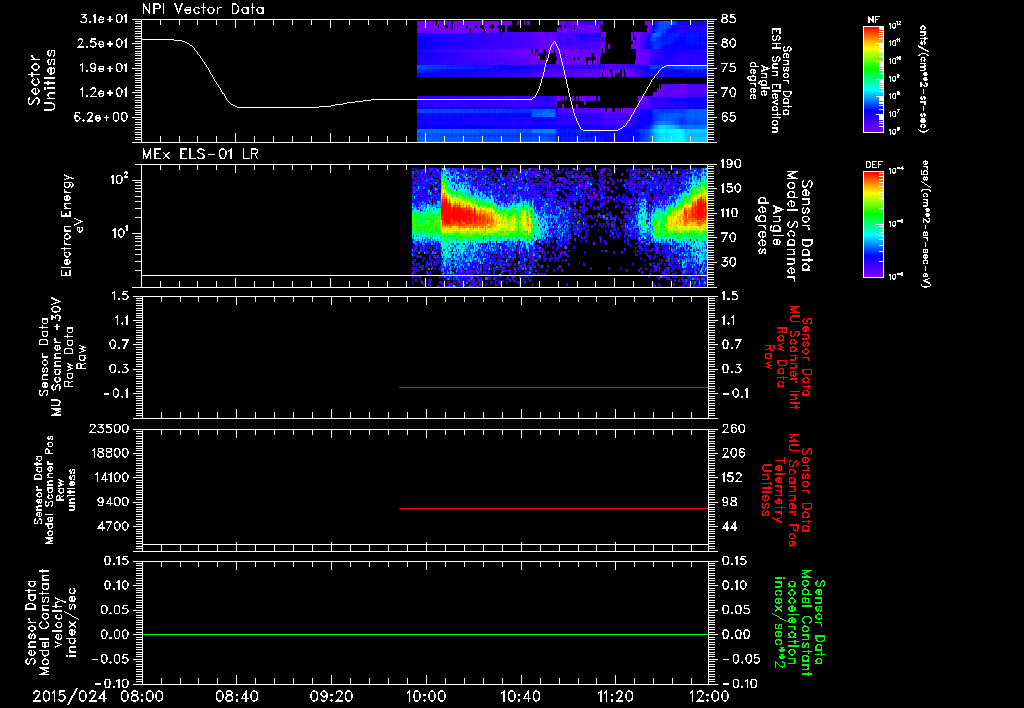
Task: Click the '85' sun elevation tick label
Action: click(729, 19)
